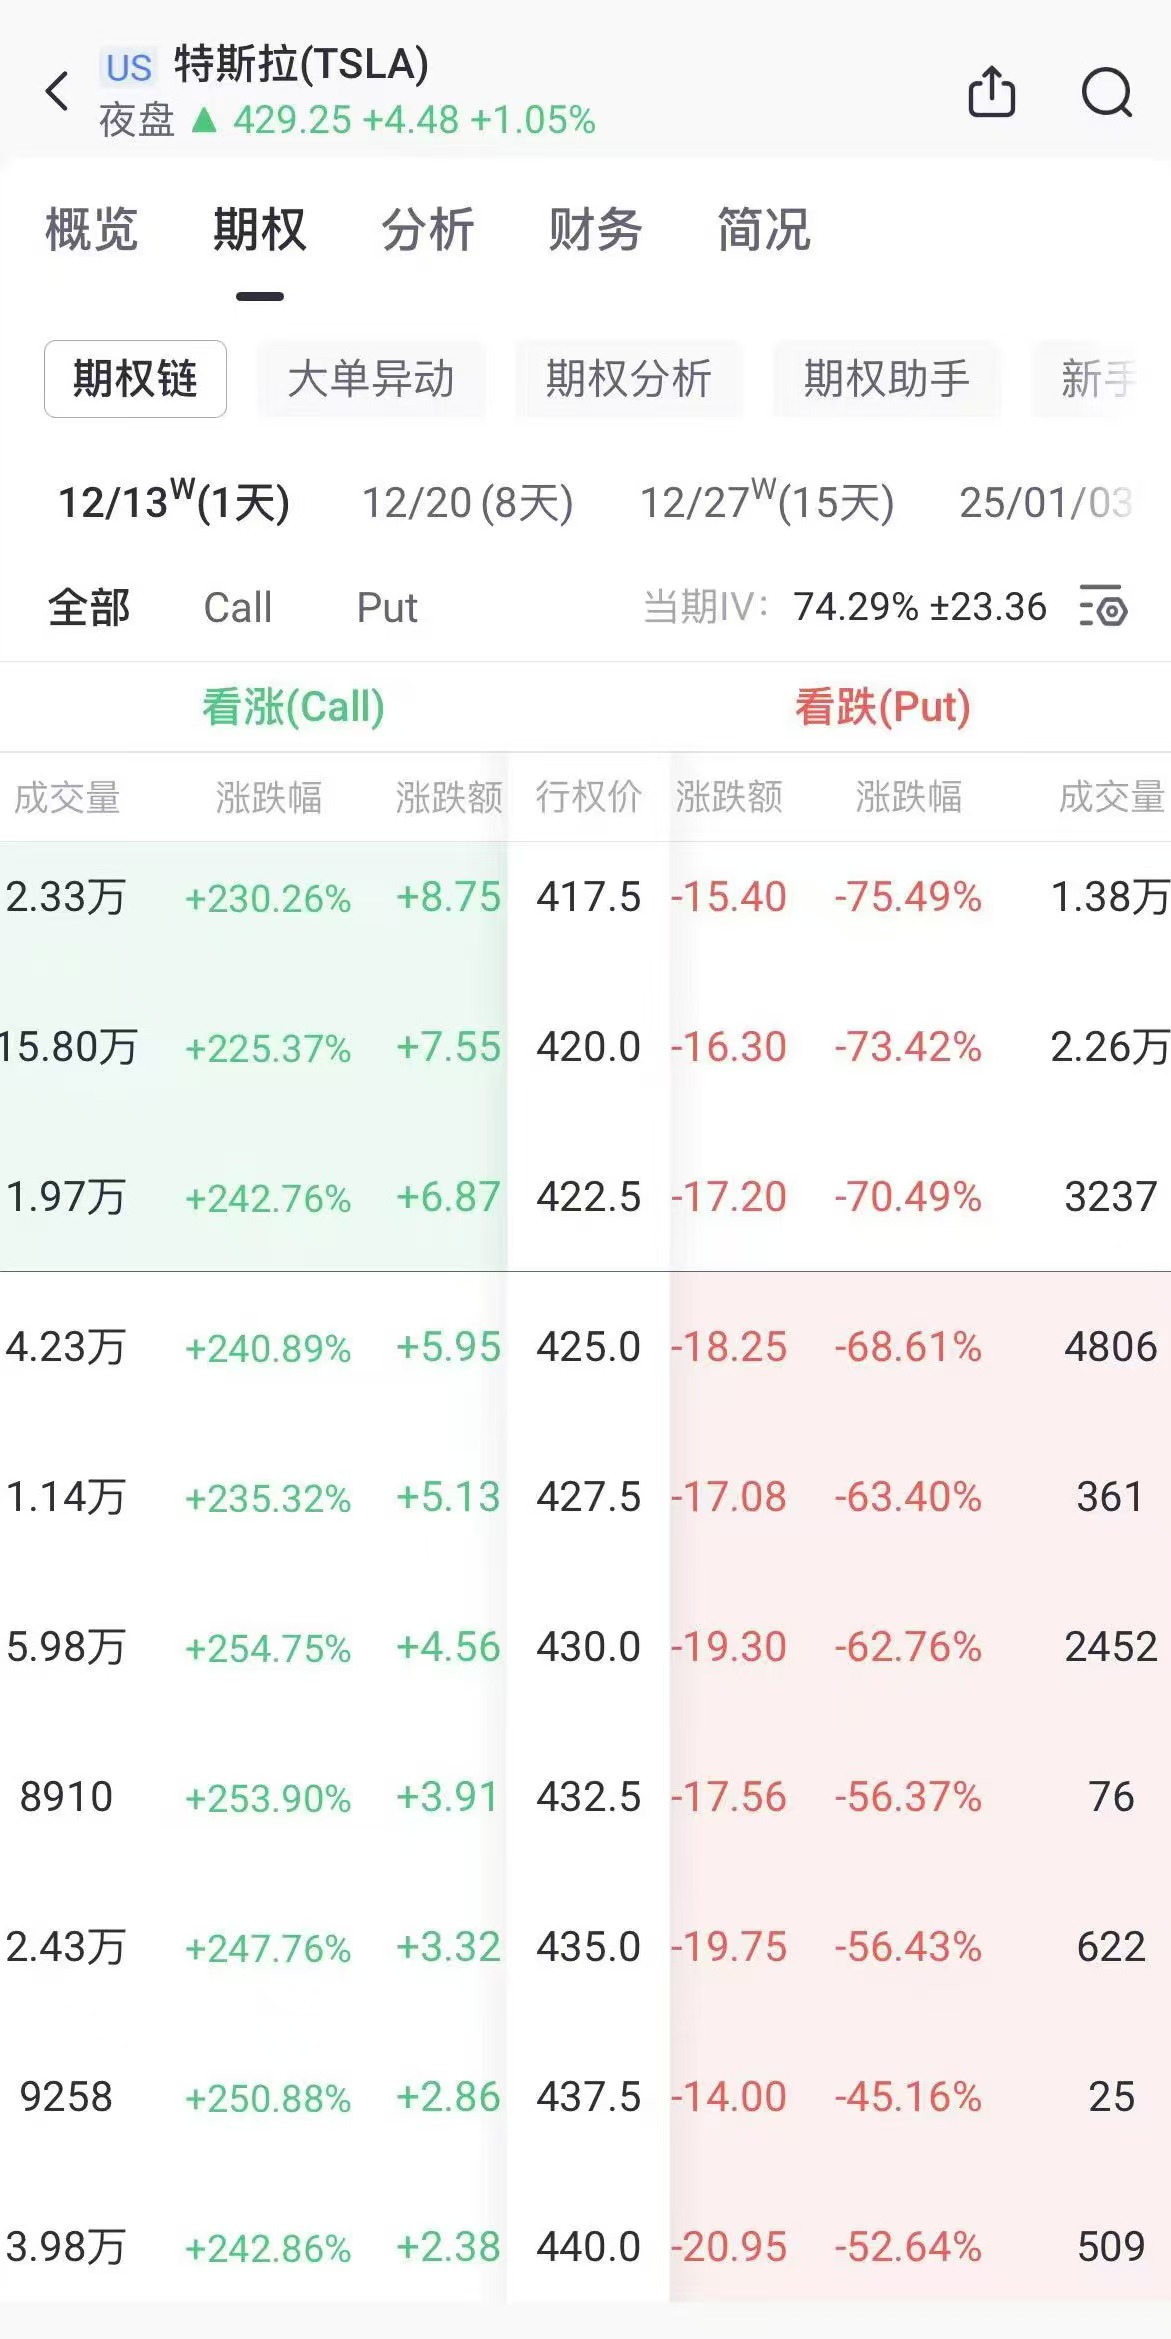
Task: Open 期权分析 section
Action: coord(628,379)
